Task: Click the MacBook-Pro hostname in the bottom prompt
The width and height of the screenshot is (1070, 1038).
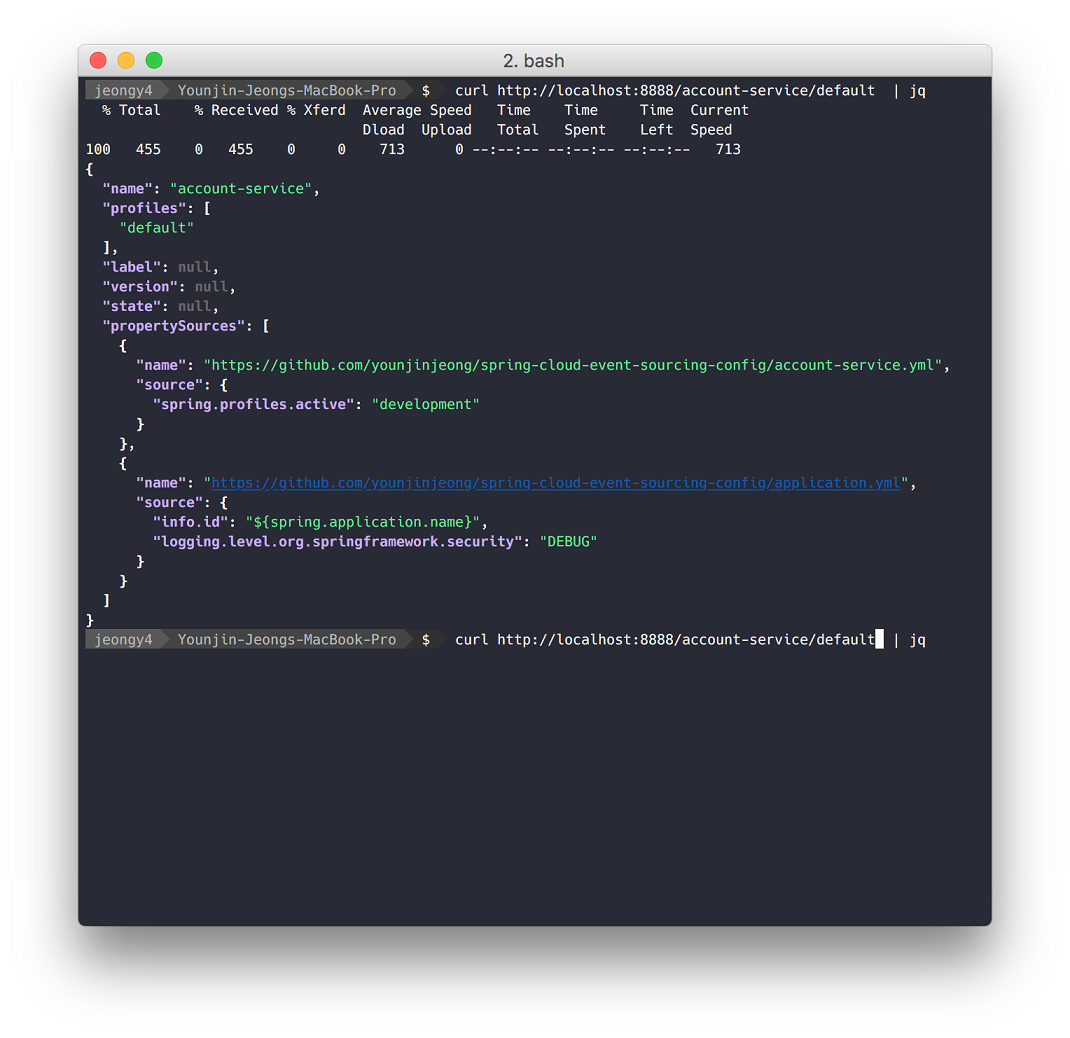Action: 286,639
